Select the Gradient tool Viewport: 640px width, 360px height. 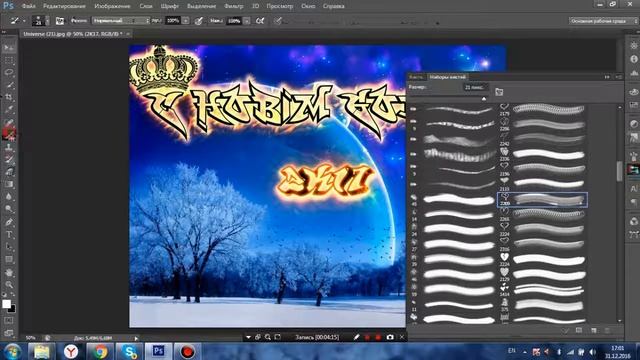pos(9,184)
